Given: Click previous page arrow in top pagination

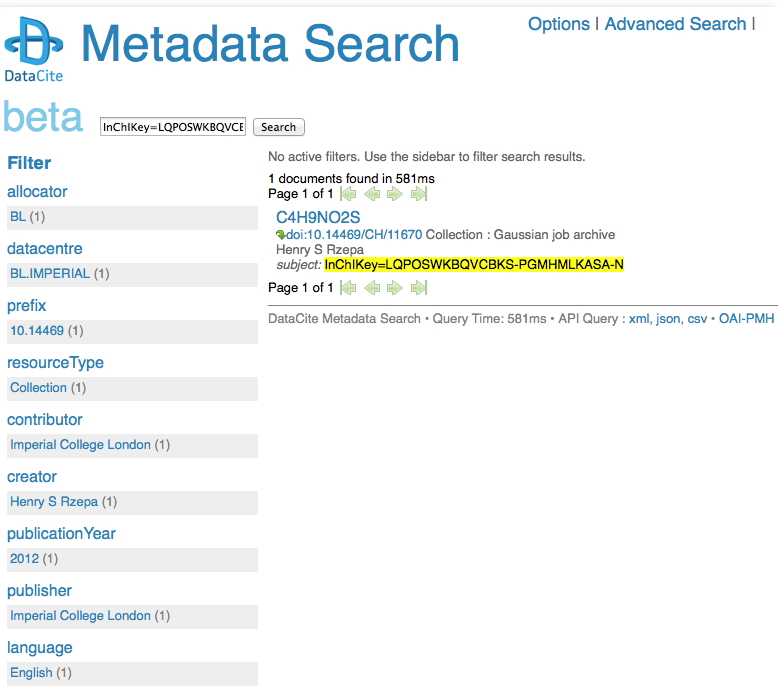Looking at the screenshot, I should (x=372, y=194).
